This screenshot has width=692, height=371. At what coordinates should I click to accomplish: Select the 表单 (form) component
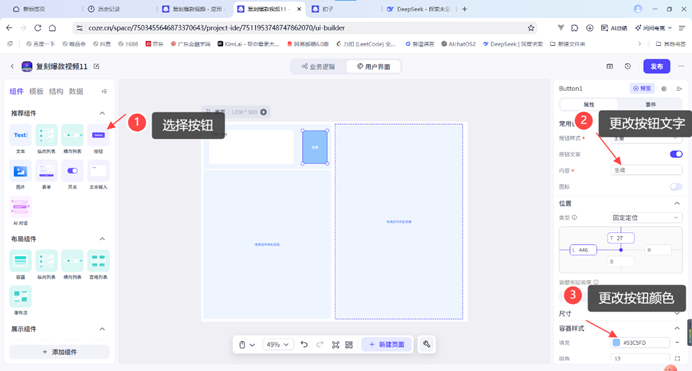point(46,171)
